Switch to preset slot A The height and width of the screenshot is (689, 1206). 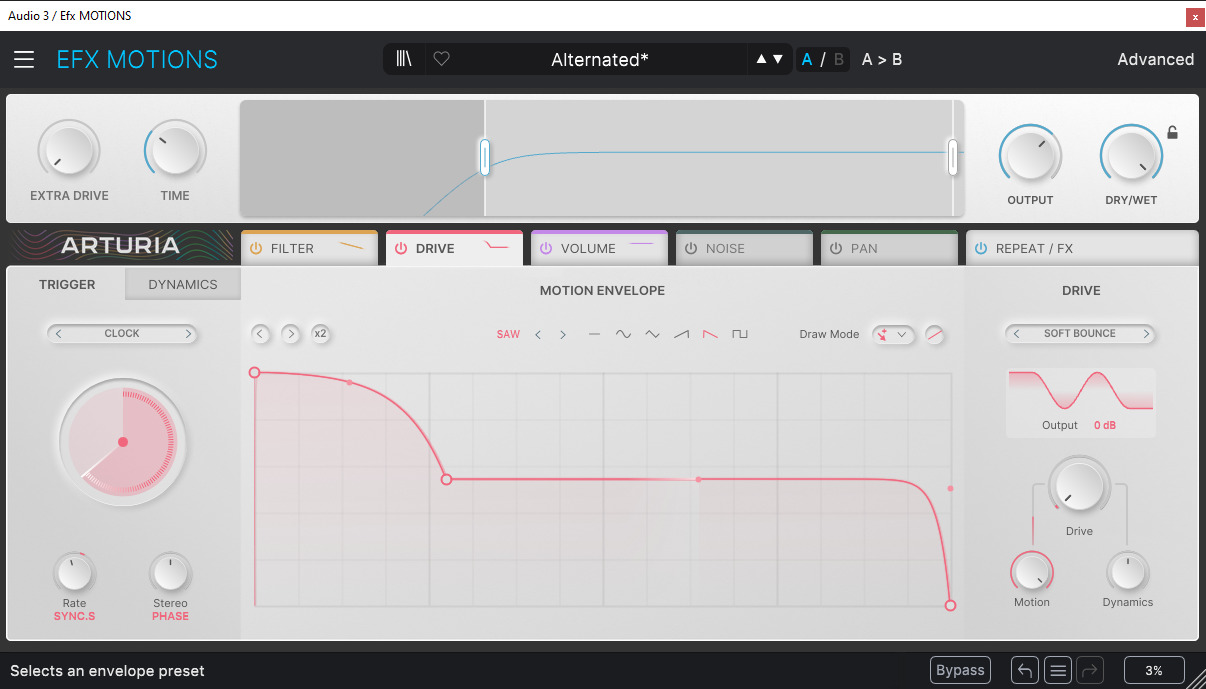[807, 59]
